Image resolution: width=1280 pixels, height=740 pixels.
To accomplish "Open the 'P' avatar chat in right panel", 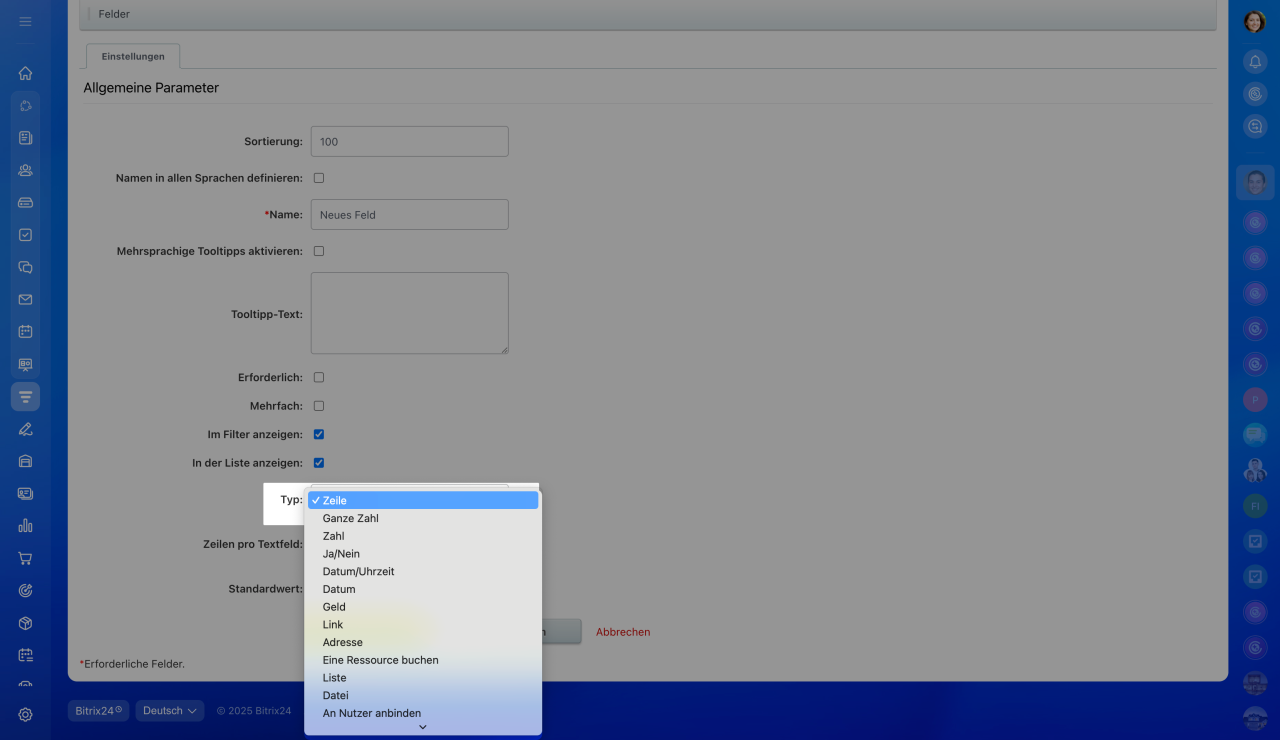I will pyautogui.click(x=1255, y=400).
